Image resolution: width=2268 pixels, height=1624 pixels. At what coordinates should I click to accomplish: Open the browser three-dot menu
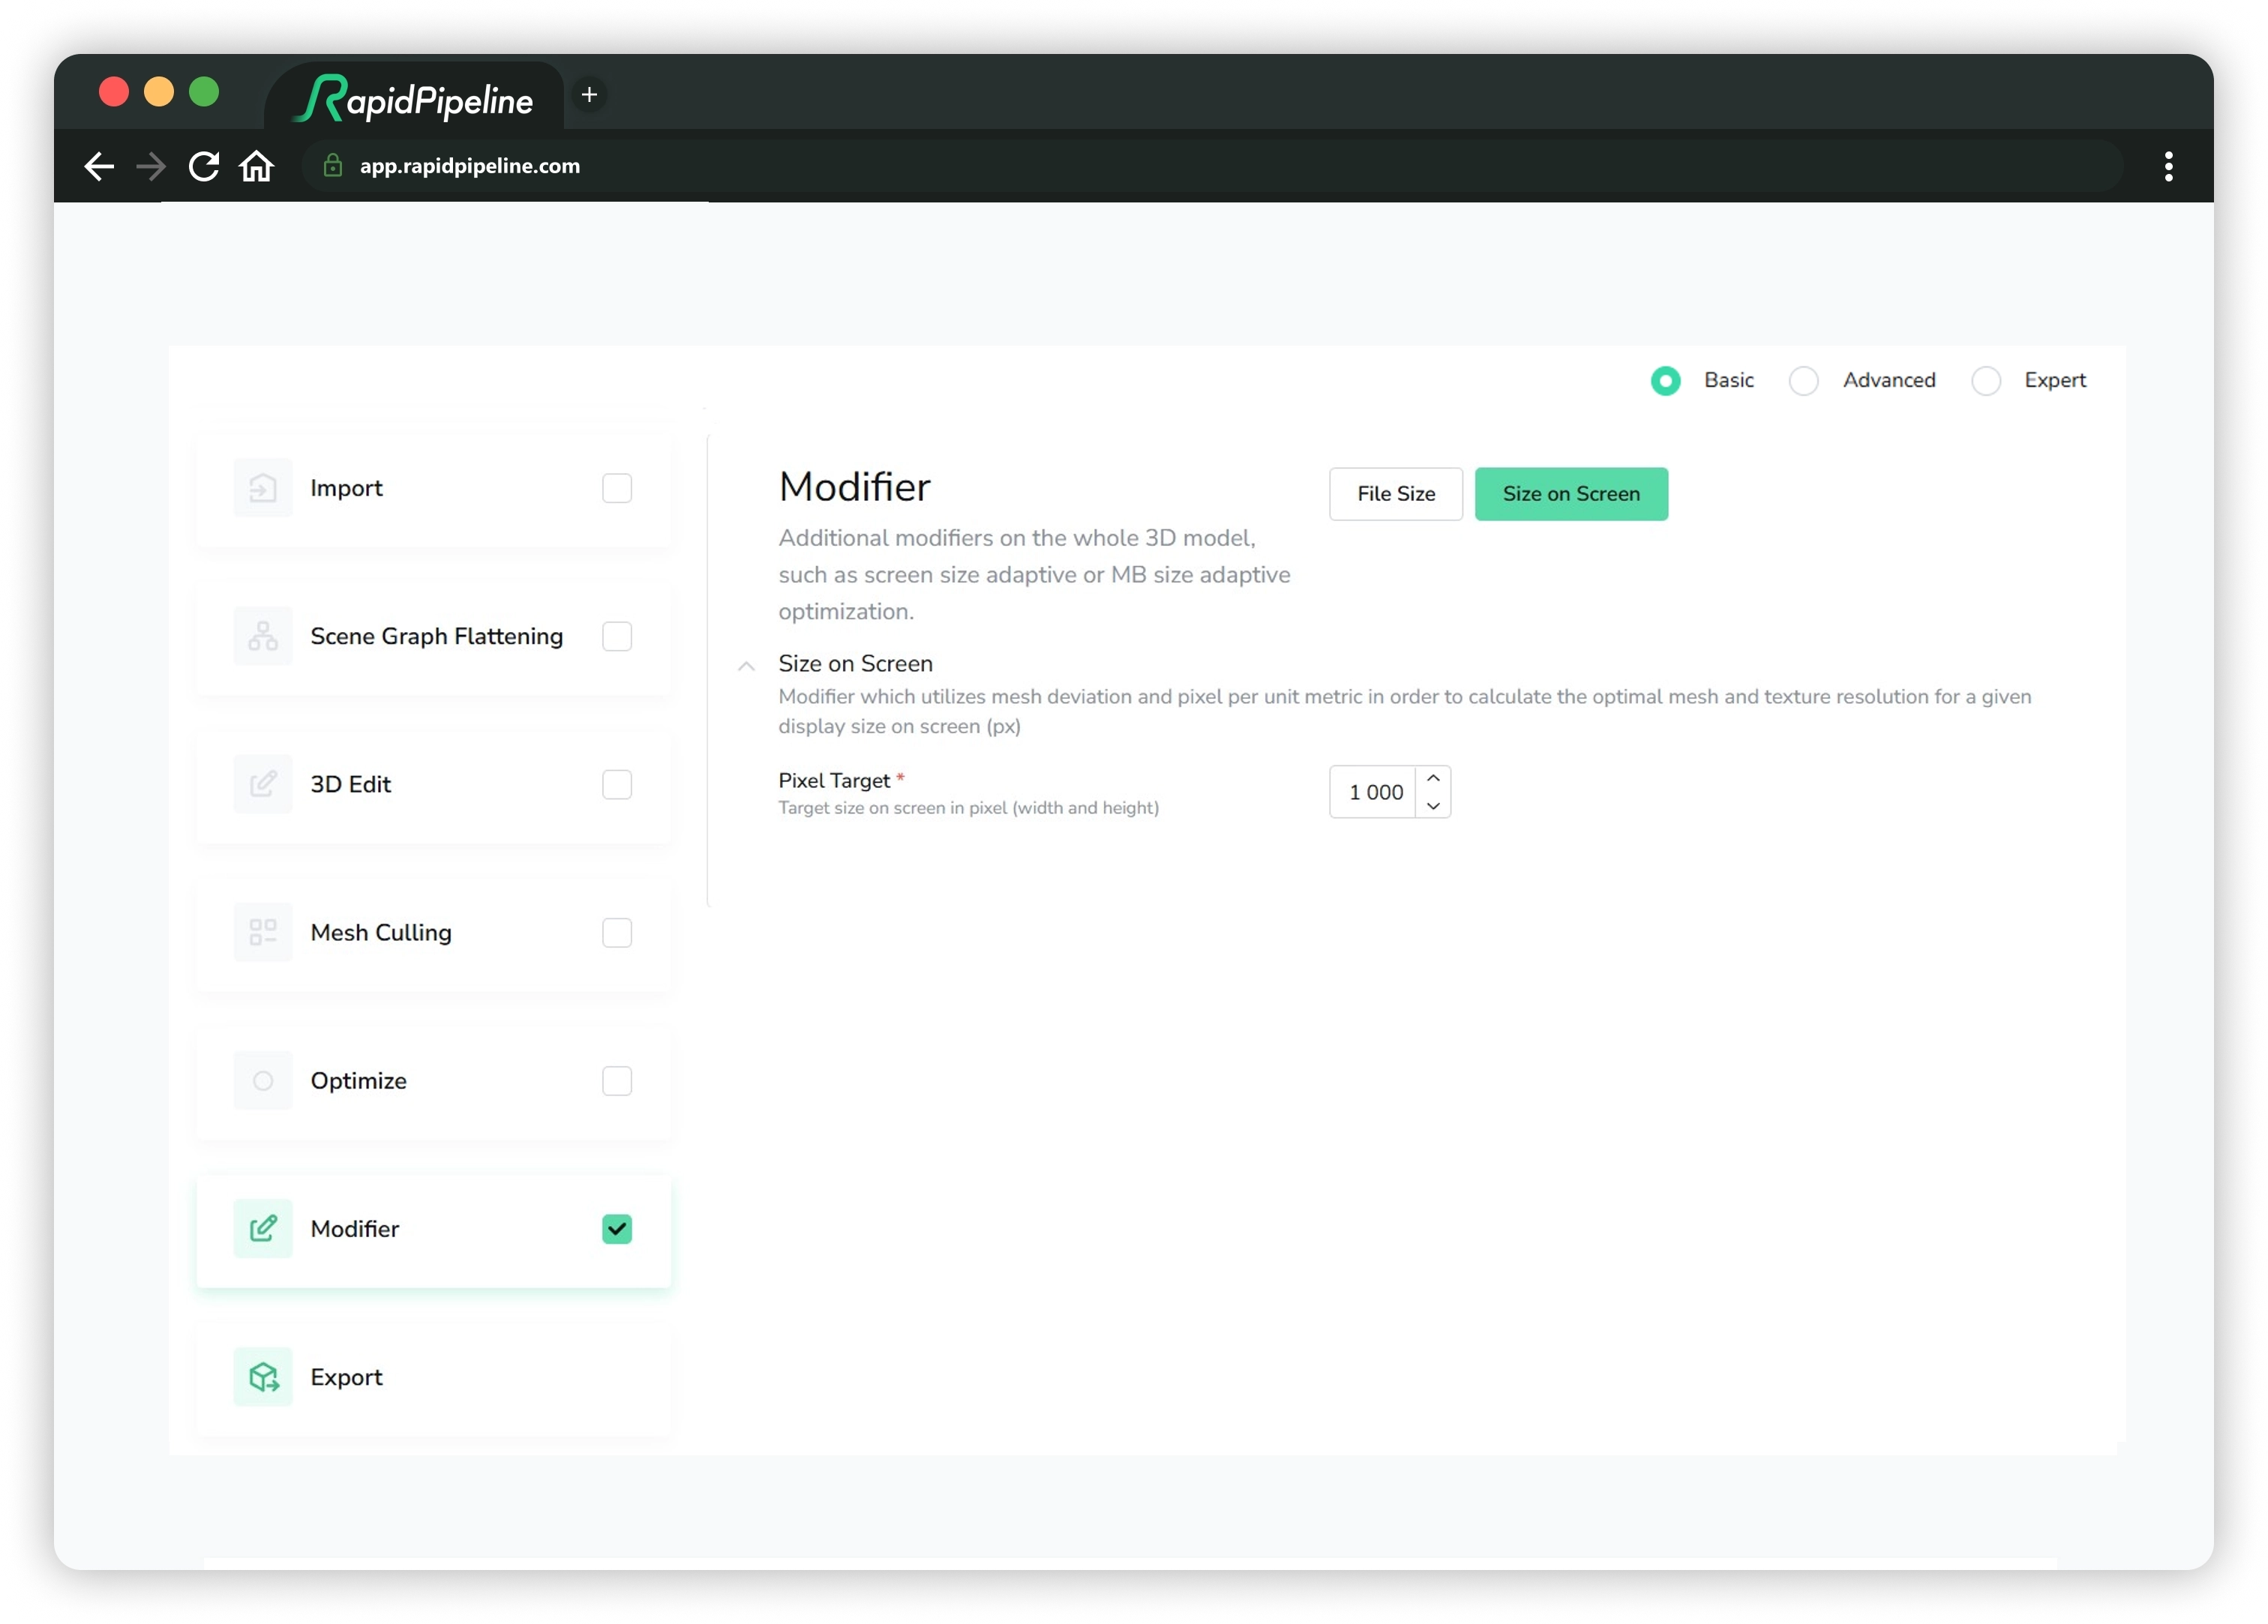pos(2168,166)
